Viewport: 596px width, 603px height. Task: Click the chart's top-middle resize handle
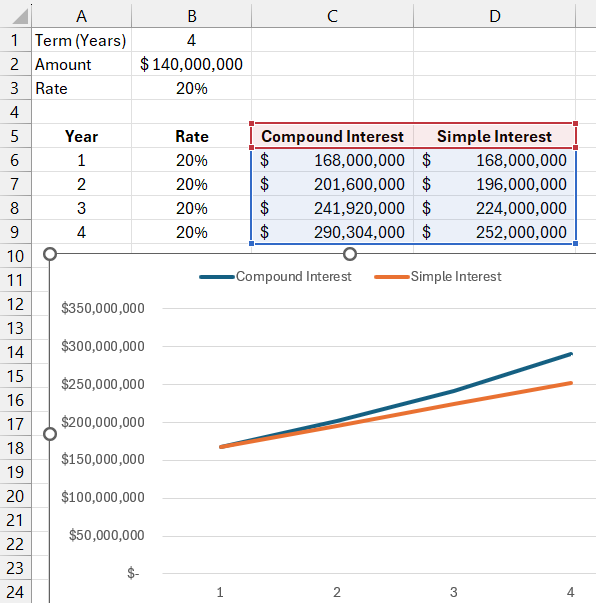(x=350, y=254)
